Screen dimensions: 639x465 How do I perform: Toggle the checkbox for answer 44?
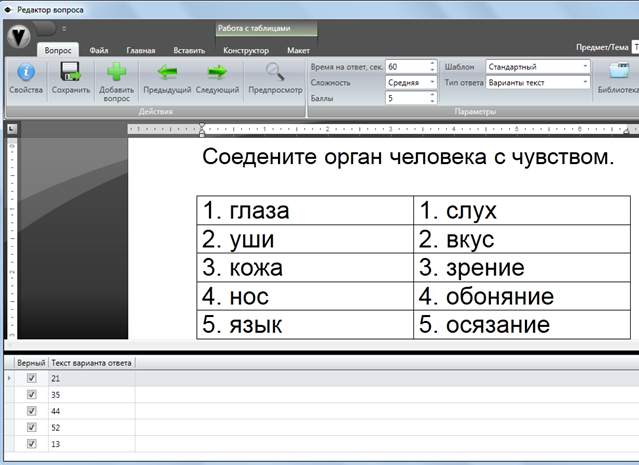click(x=31, y=411)
